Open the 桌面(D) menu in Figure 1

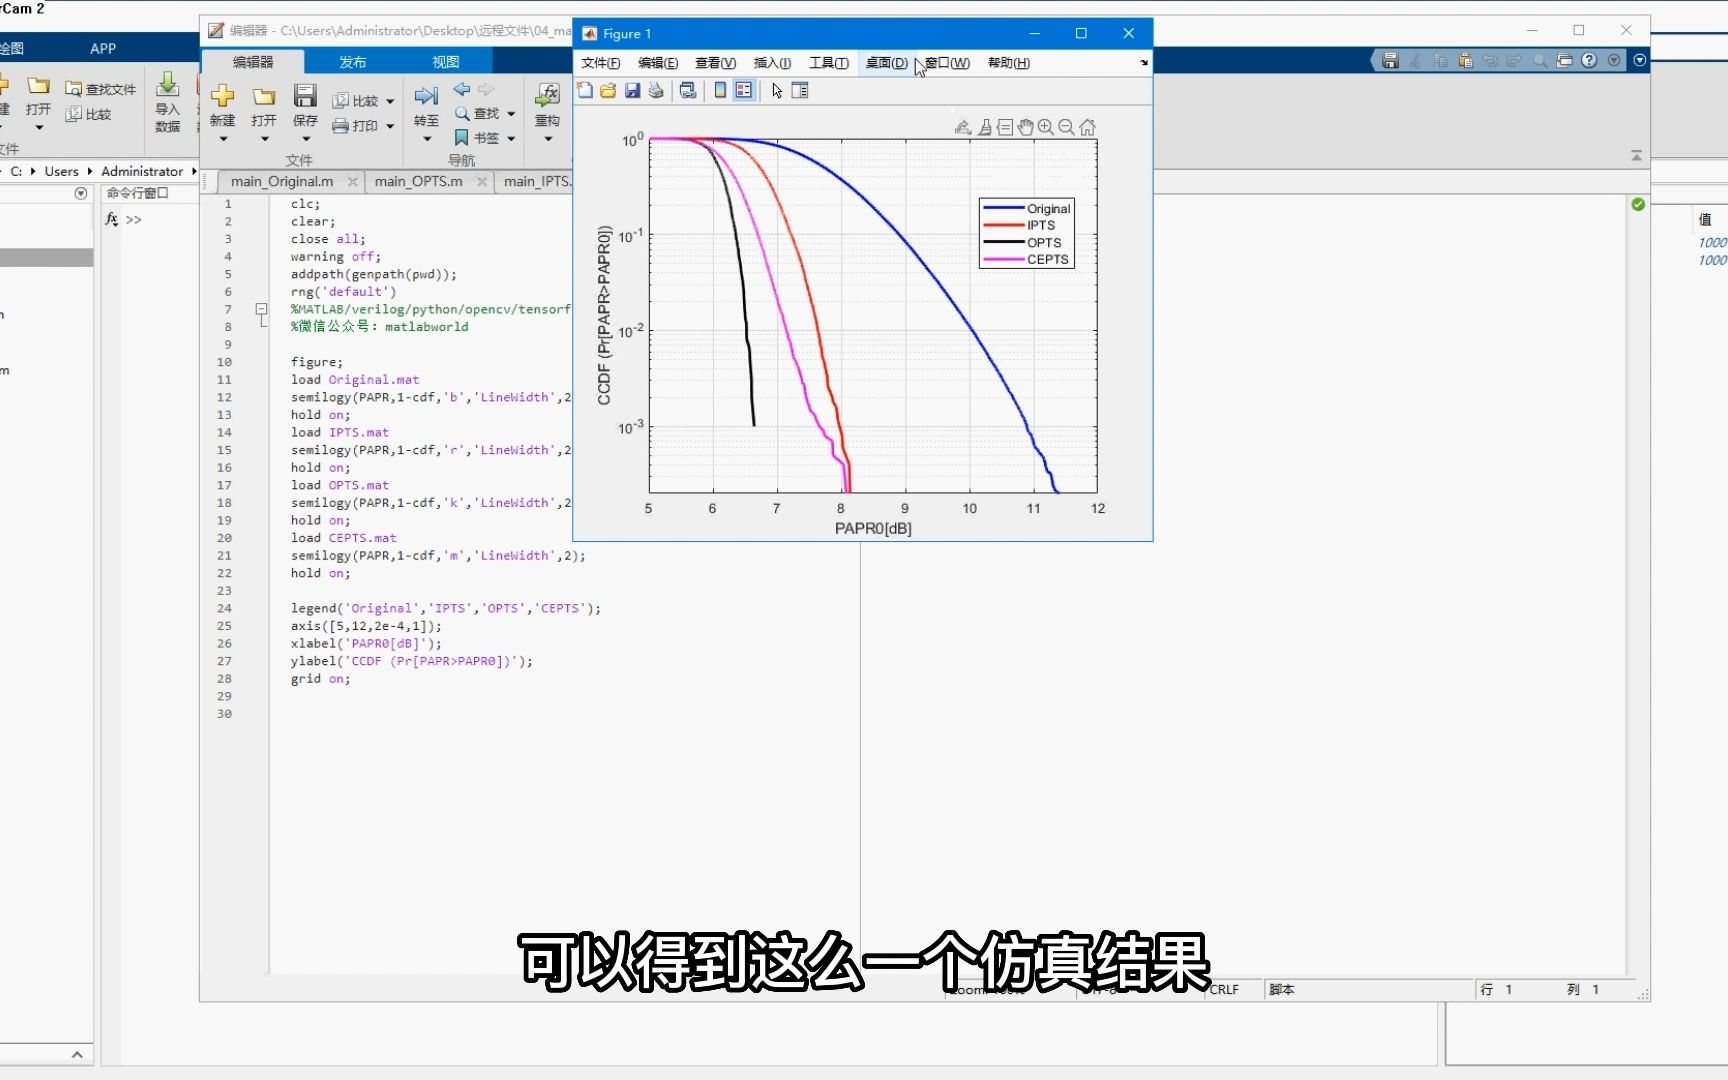pos(887,63)
